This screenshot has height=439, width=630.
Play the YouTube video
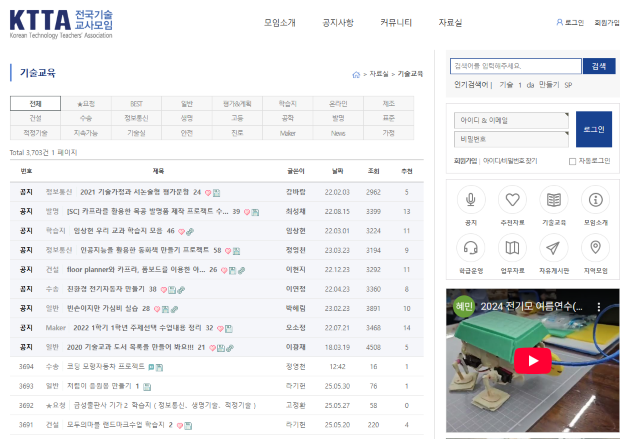click(x=525, y=360)
